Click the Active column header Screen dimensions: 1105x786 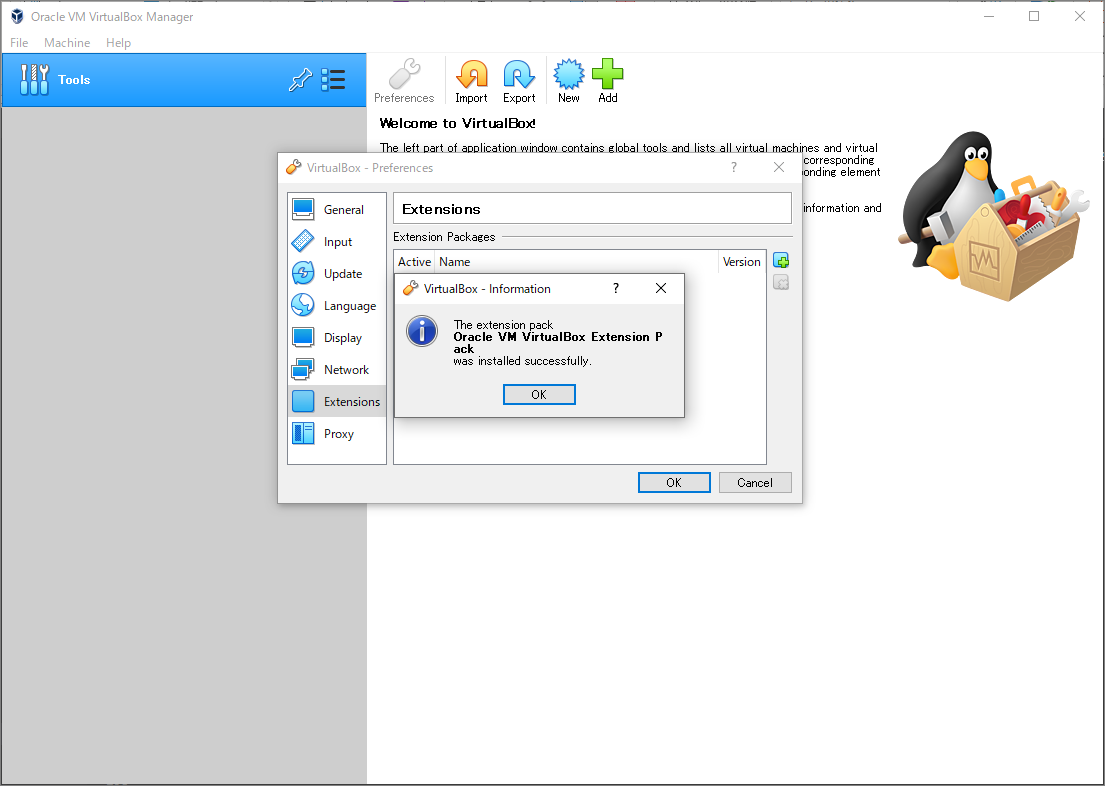coord(414,262)
